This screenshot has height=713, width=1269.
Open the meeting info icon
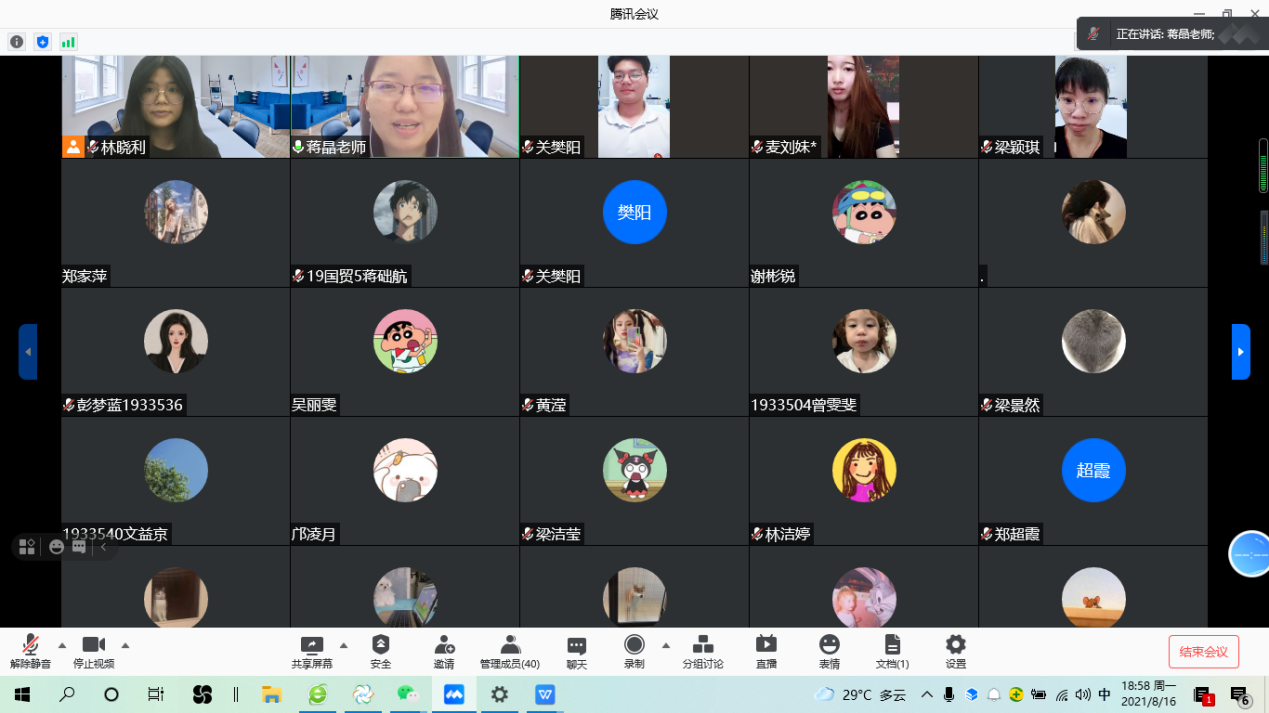[16, 42]
